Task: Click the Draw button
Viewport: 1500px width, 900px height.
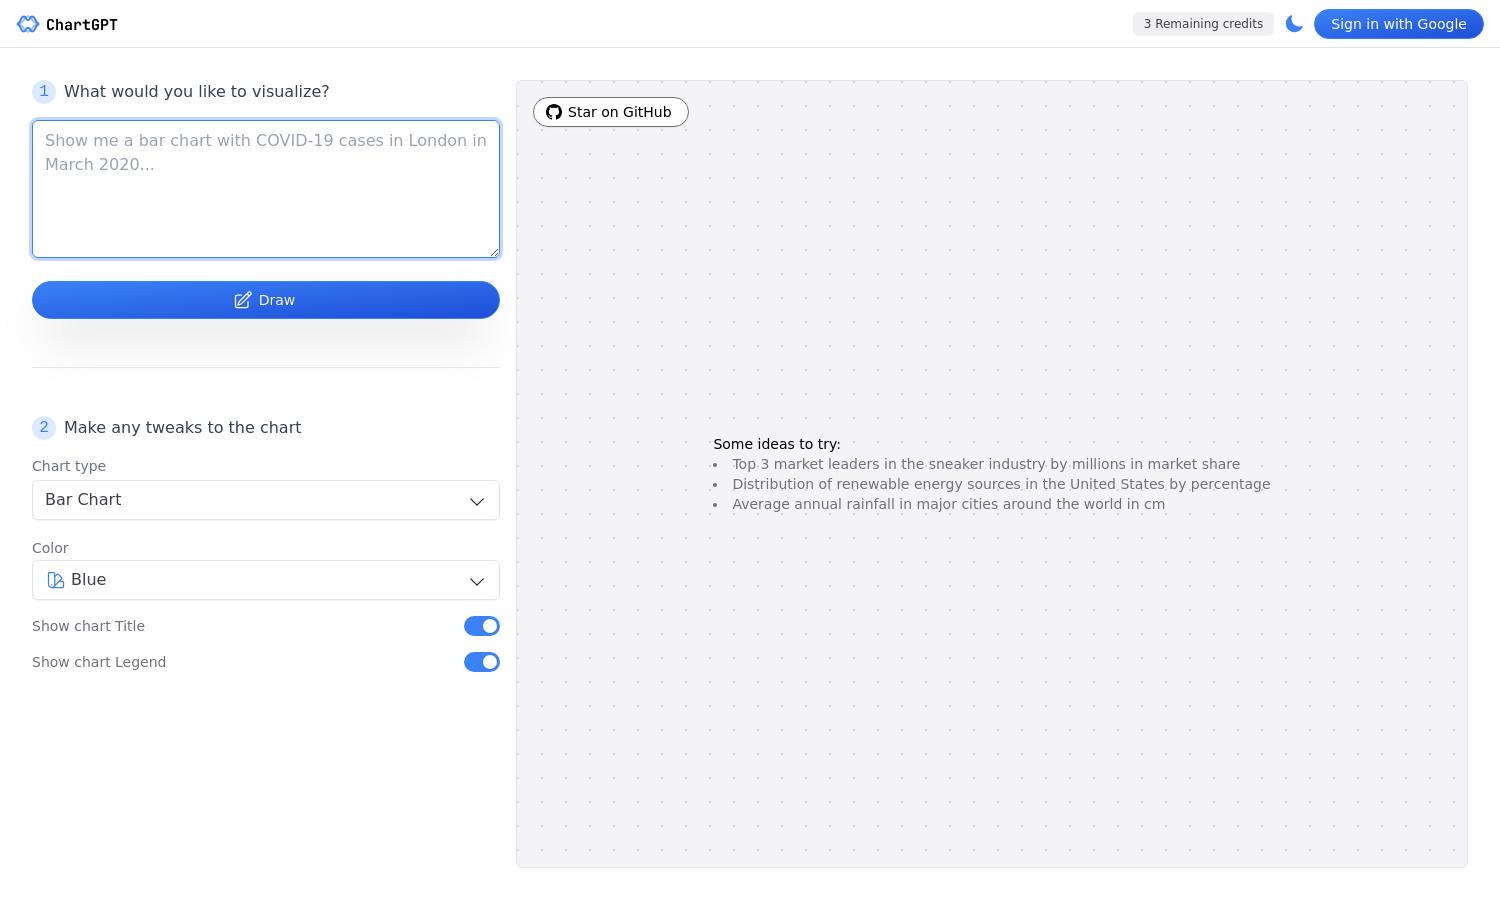Action: click(266, 300)
